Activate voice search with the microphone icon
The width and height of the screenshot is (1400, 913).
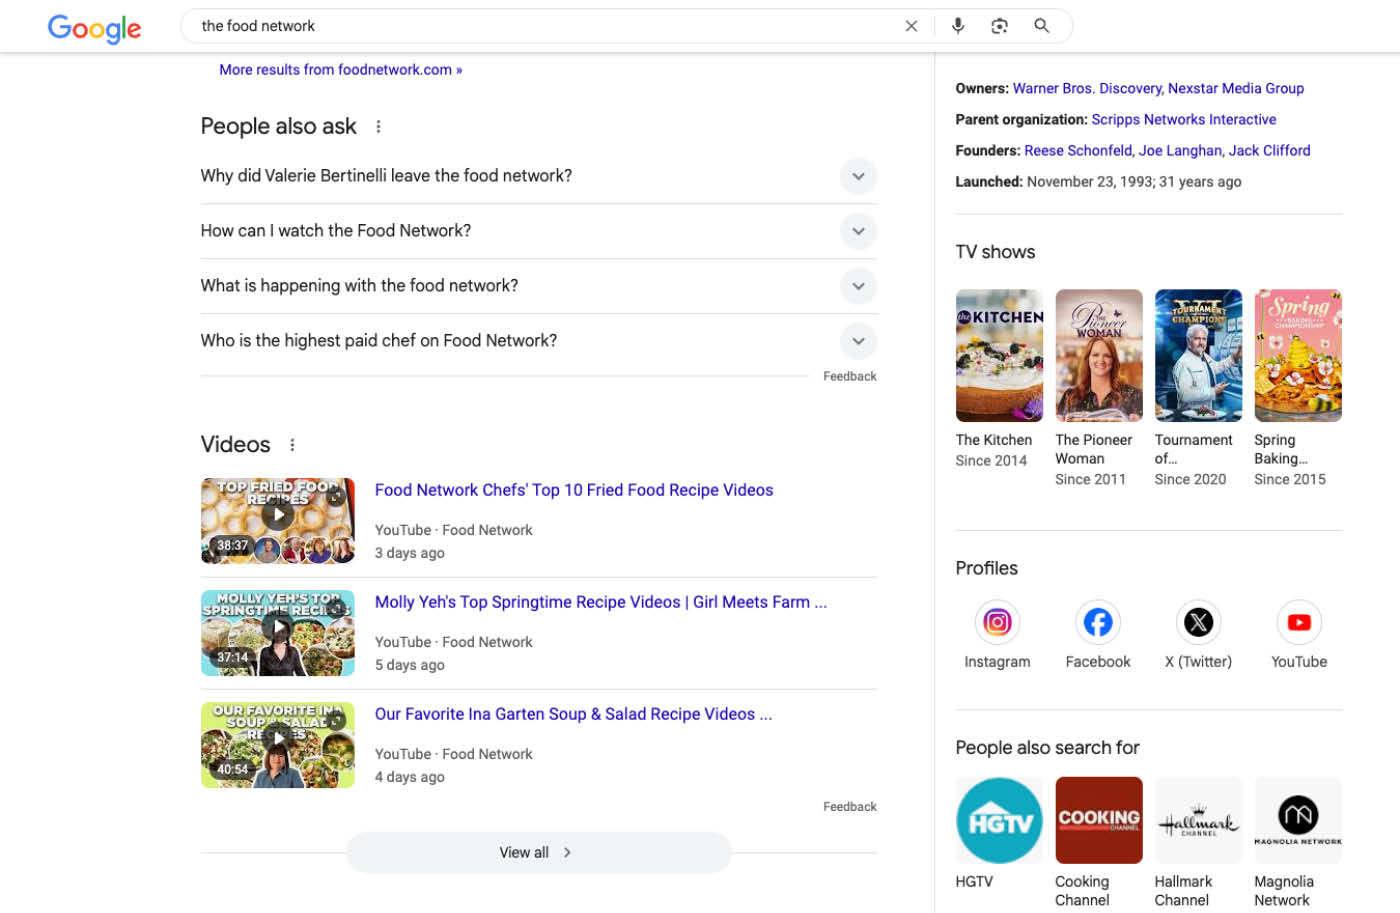[957, 25]
